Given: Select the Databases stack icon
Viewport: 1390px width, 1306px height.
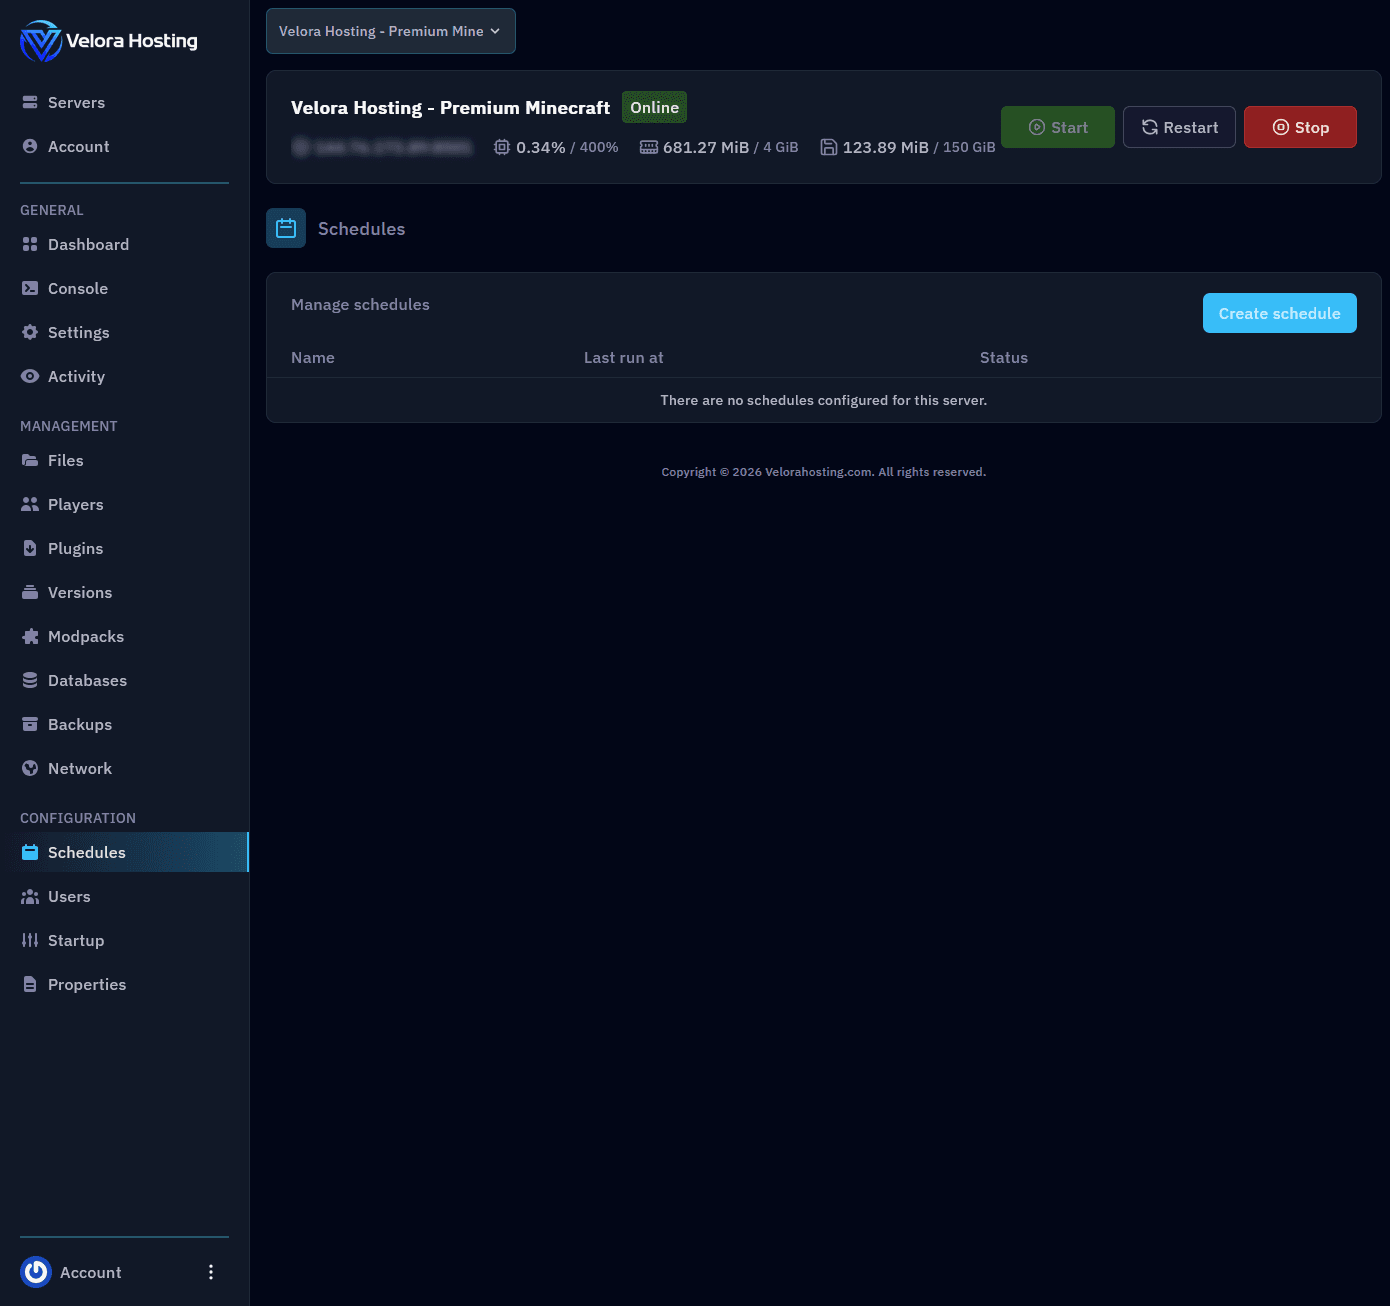Looking at the screenshot, I should (x=30, y=680).
